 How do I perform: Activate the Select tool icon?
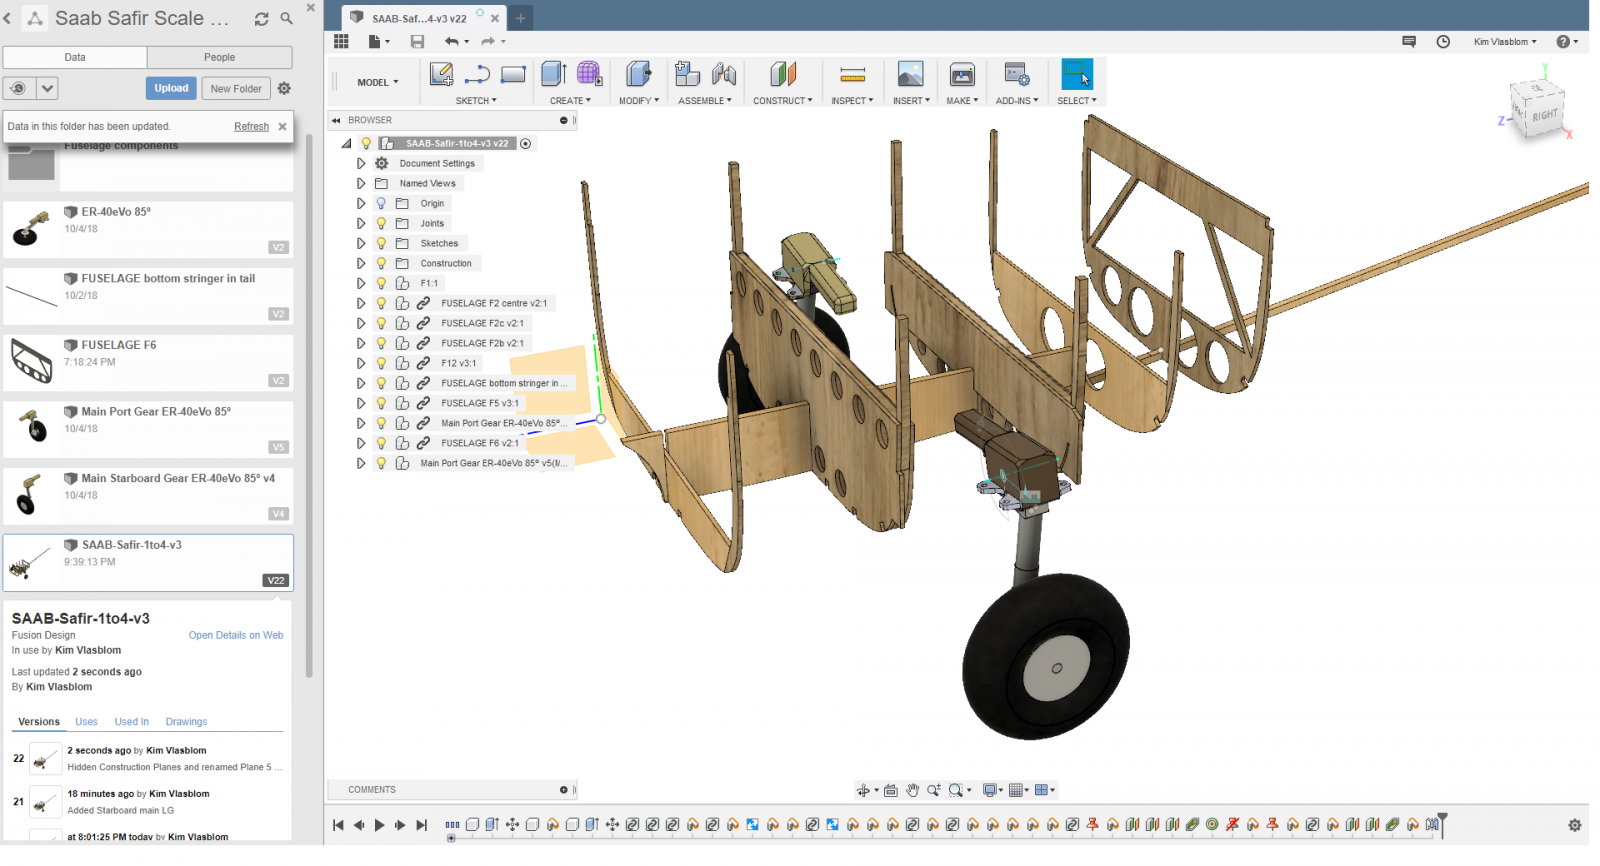click(1077, 74)
